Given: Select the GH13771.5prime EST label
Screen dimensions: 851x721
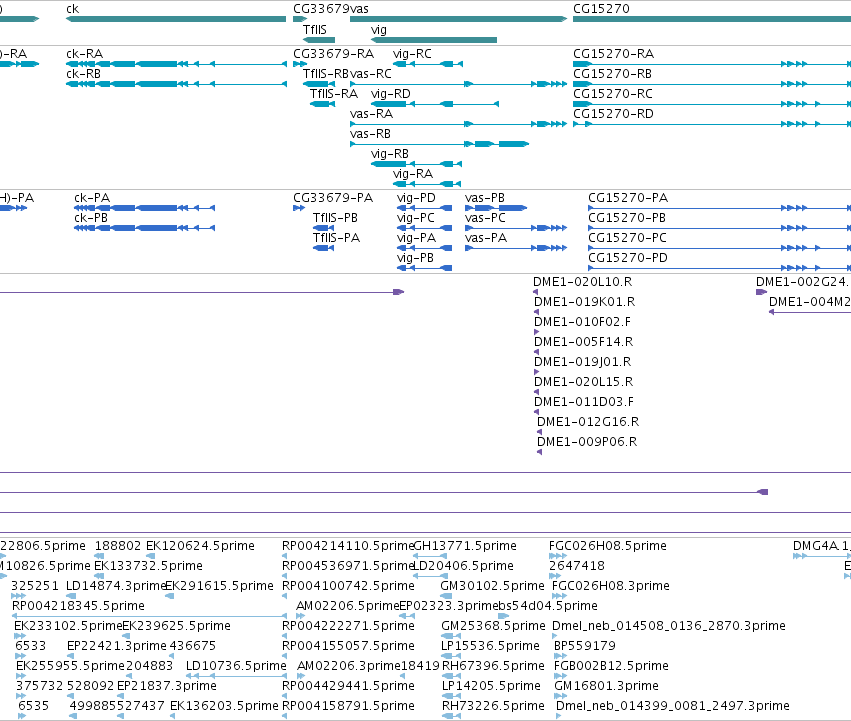Looking at the screenshot, I should point(465,546).
